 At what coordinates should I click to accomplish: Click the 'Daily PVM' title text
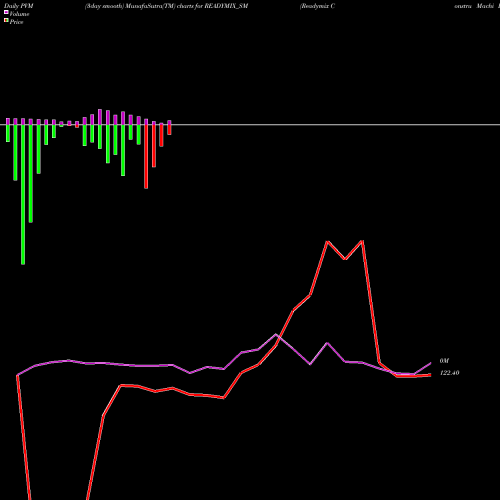(19, 6)
